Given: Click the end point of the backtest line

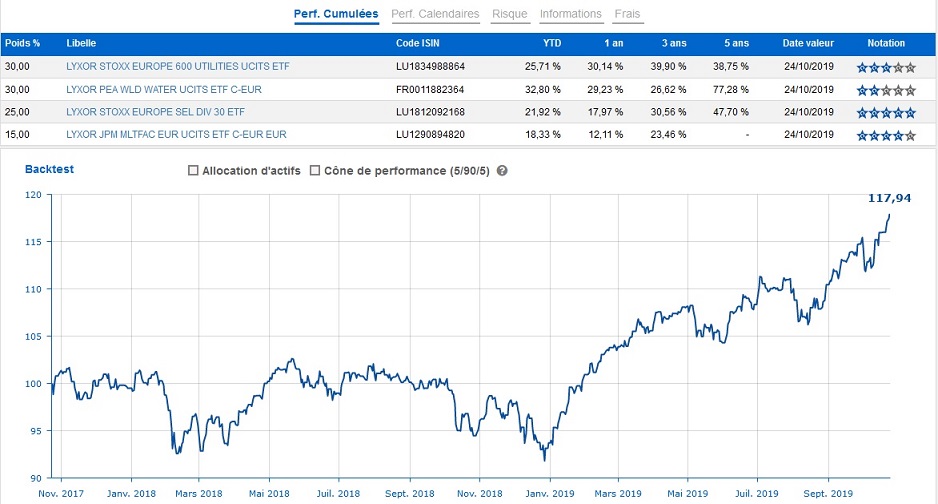Looking at the screenshot, I should pyautogui.click(x=890, y=215).
